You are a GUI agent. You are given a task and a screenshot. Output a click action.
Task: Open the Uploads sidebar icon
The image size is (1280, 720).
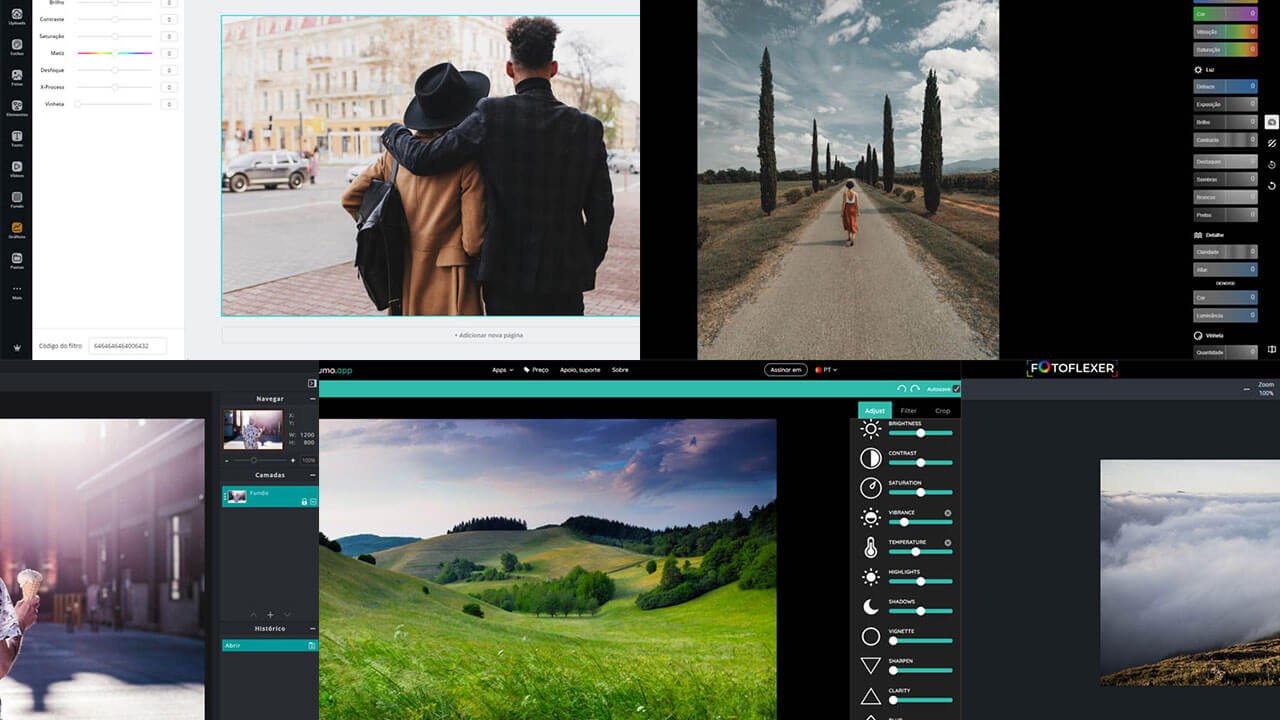click(x=17, y=15)
